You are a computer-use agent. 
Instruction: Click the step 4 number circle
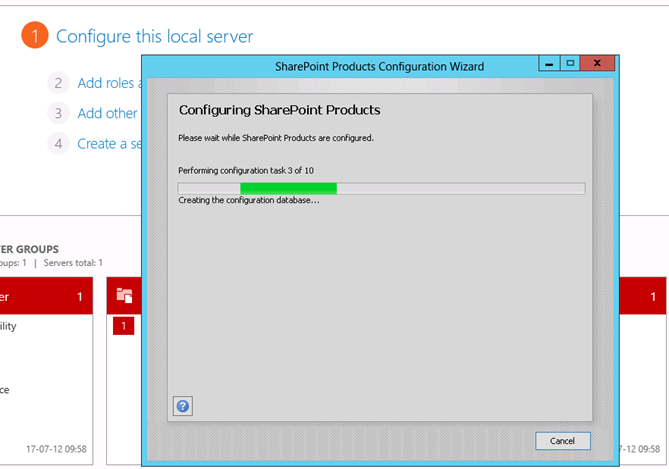pos(58,143)
